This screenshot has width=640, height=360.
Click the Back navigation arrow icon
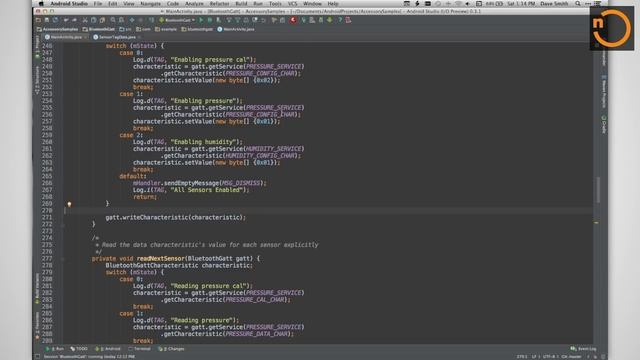tap(132, 20)
